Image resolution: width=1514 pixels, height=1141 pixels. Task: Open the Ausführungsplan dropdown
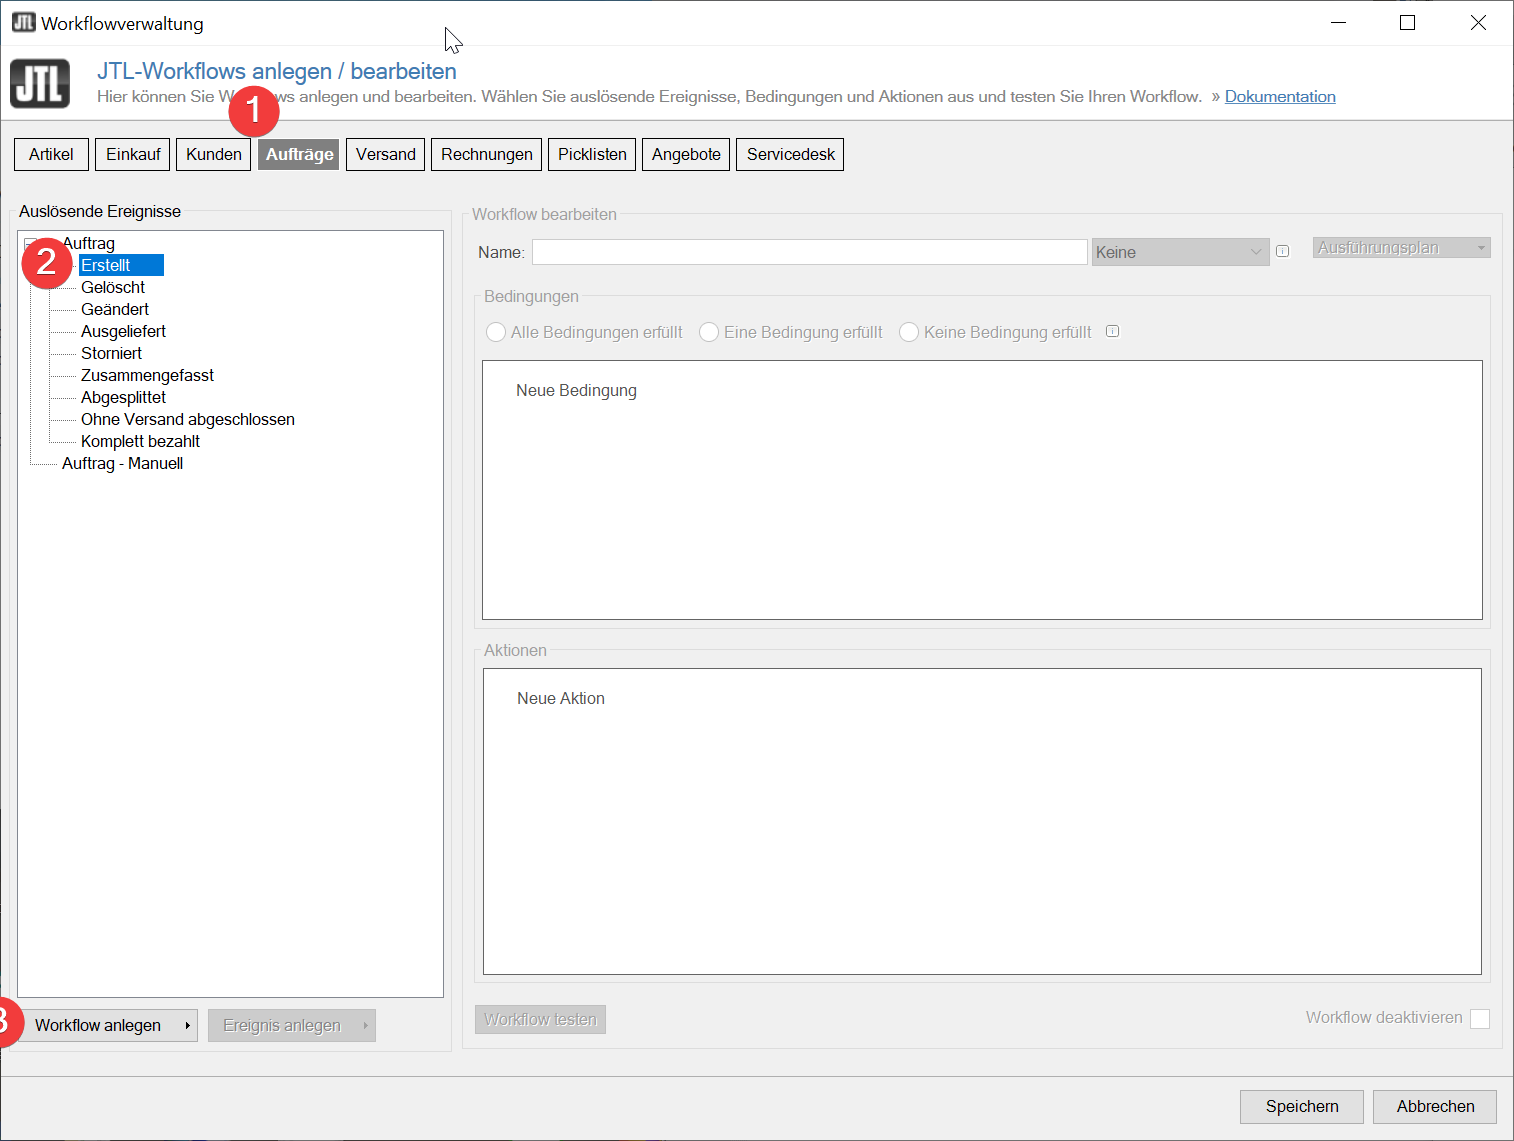(x=1401, y=248)
